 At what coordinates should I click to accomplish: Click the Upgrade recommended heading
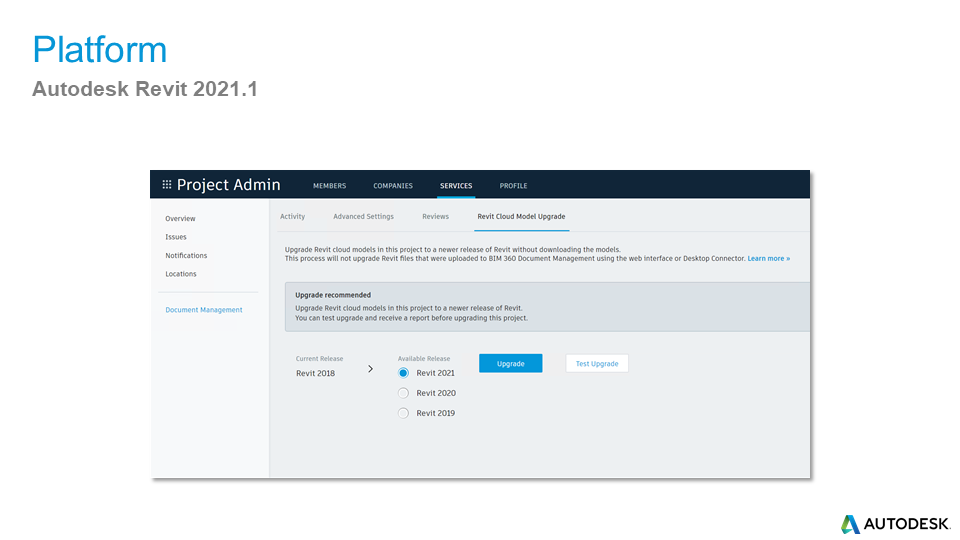[333, 294]
